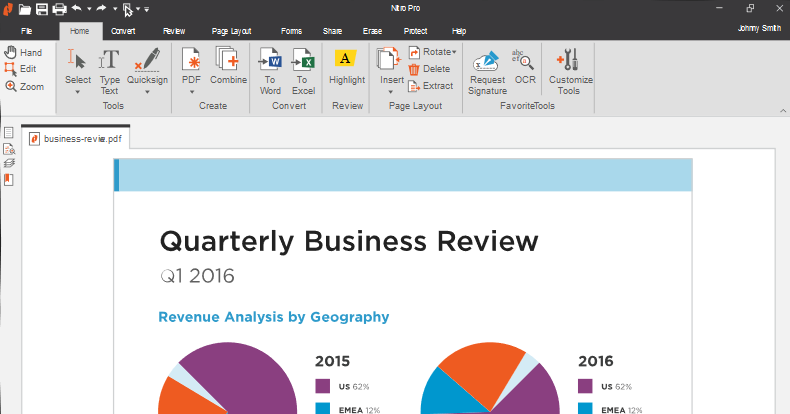Open customize quick access toolbar arrow
The image size is (790, 414).
[x=147, y=9]
